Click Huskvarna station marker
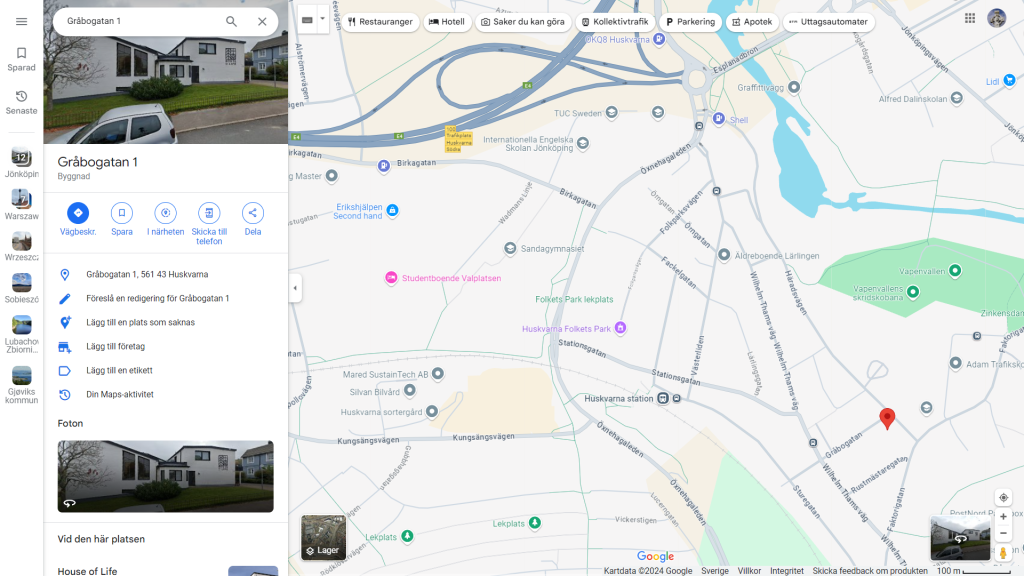Image resolution: width=1024 pixels, height=576 pixels. [663, 398]
